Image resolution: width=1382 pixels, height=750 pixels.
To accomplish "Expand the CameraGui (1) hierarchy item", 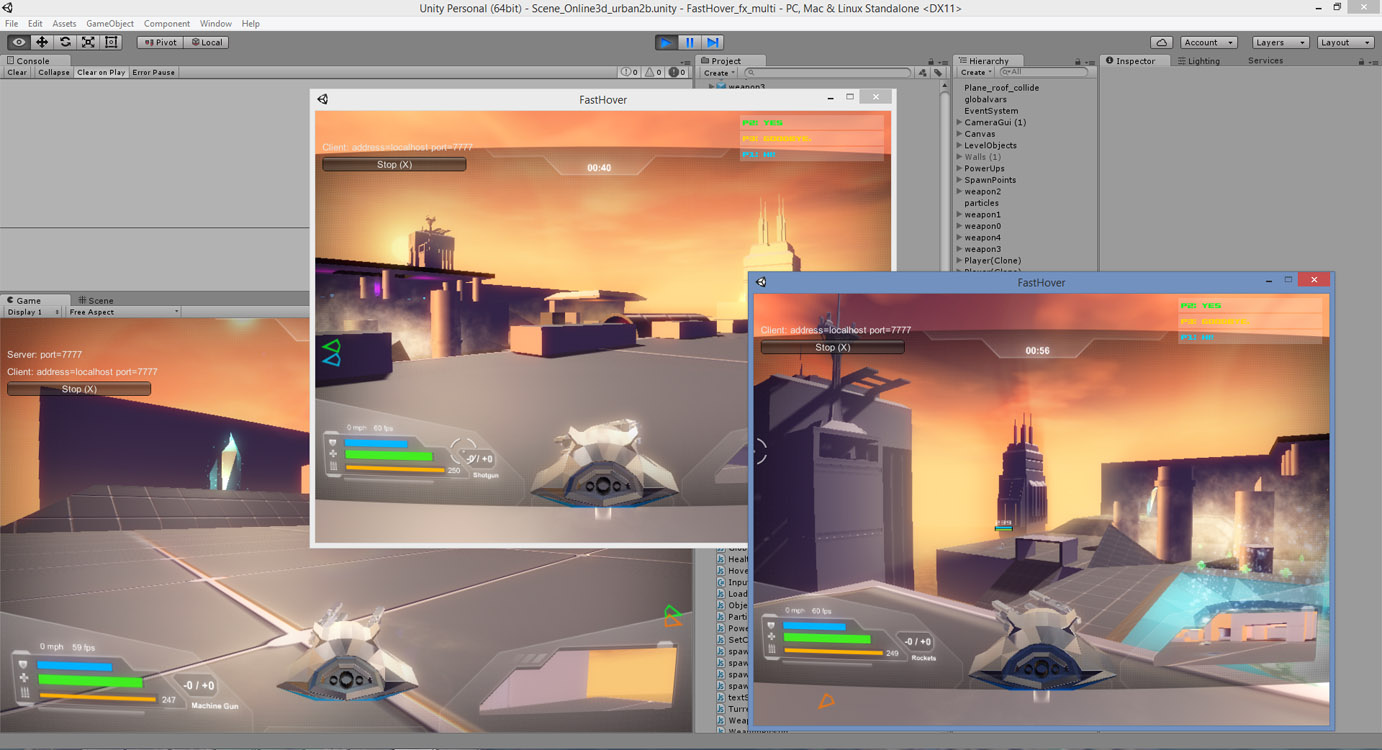I will point(959,122).
